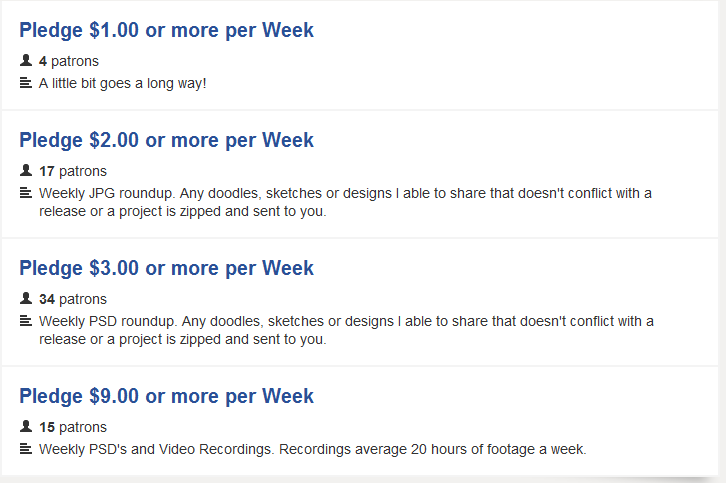
Task: Click the 4 patrons count text
Action: click(x=69, y=61)
